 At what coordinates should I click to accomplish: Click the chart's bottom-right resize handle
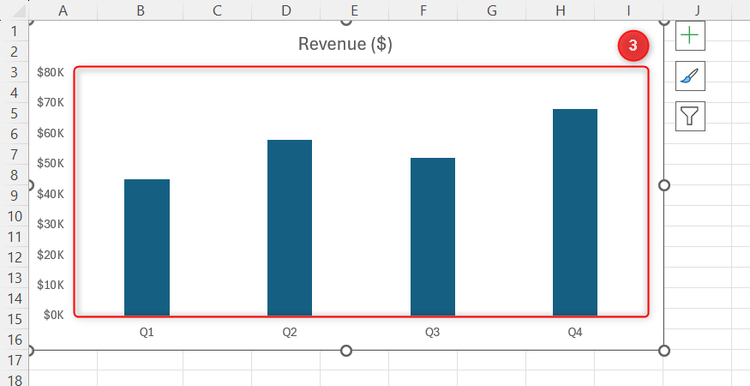click(664, 351)
